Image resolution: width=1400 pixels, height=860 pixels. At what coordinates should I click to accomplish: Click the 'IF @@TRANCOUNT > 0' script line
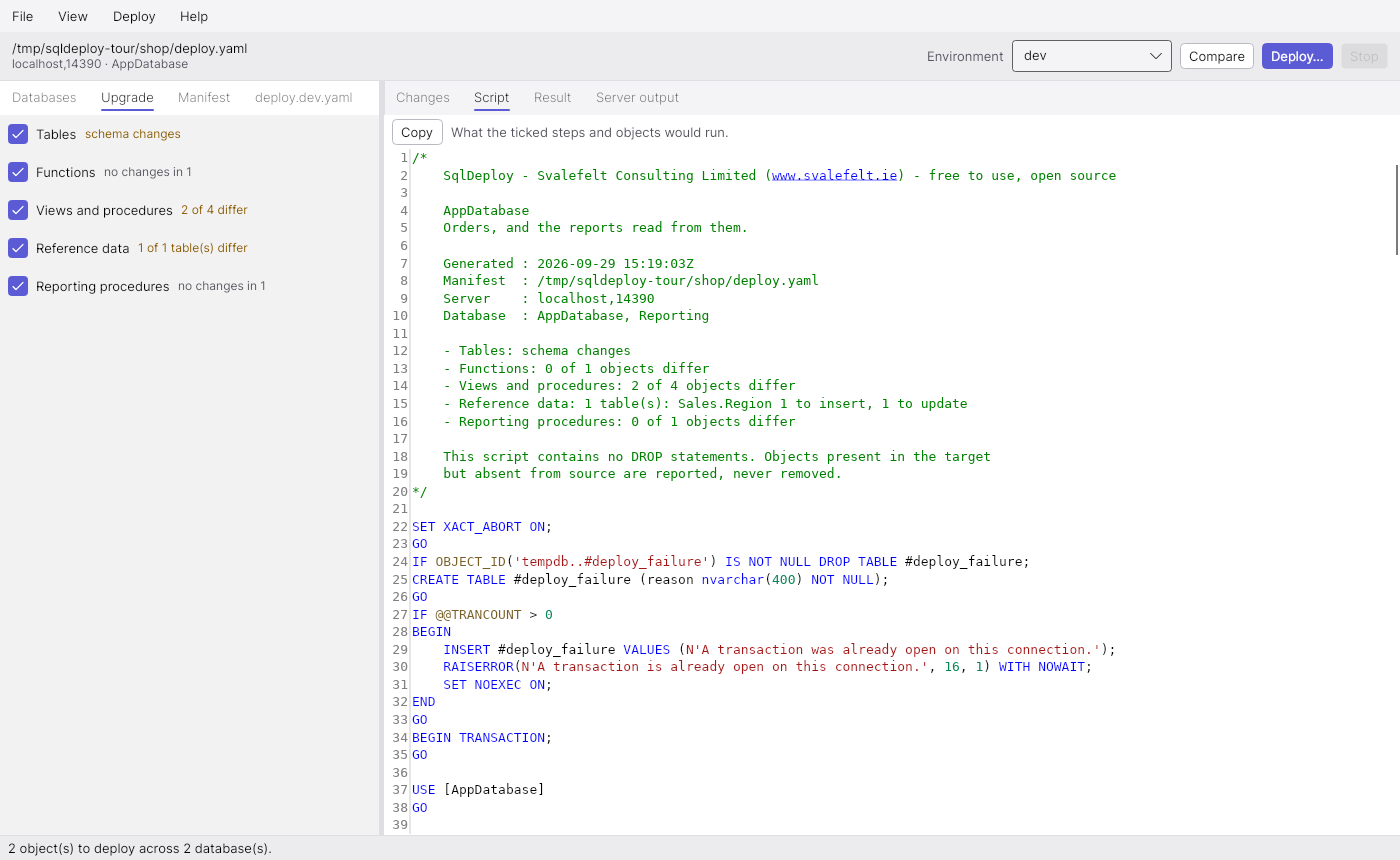pos(482,614)
